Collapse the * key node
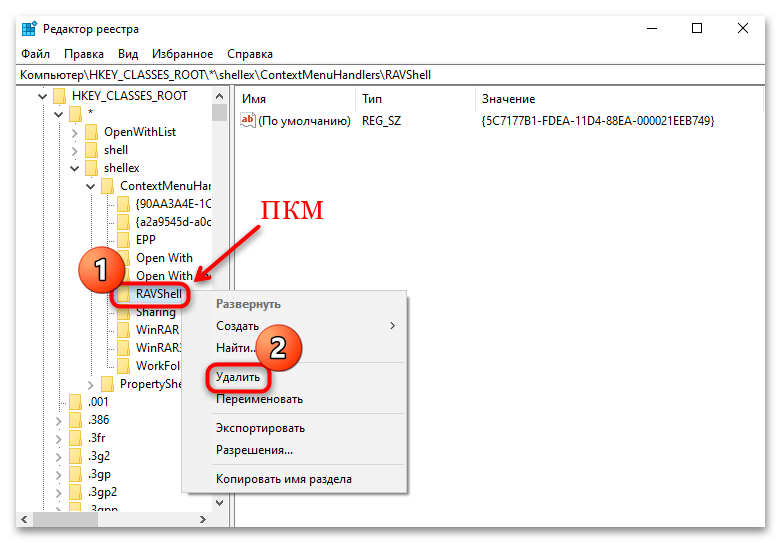This screenshot has height=543, width=781. (x=58, y=114)
